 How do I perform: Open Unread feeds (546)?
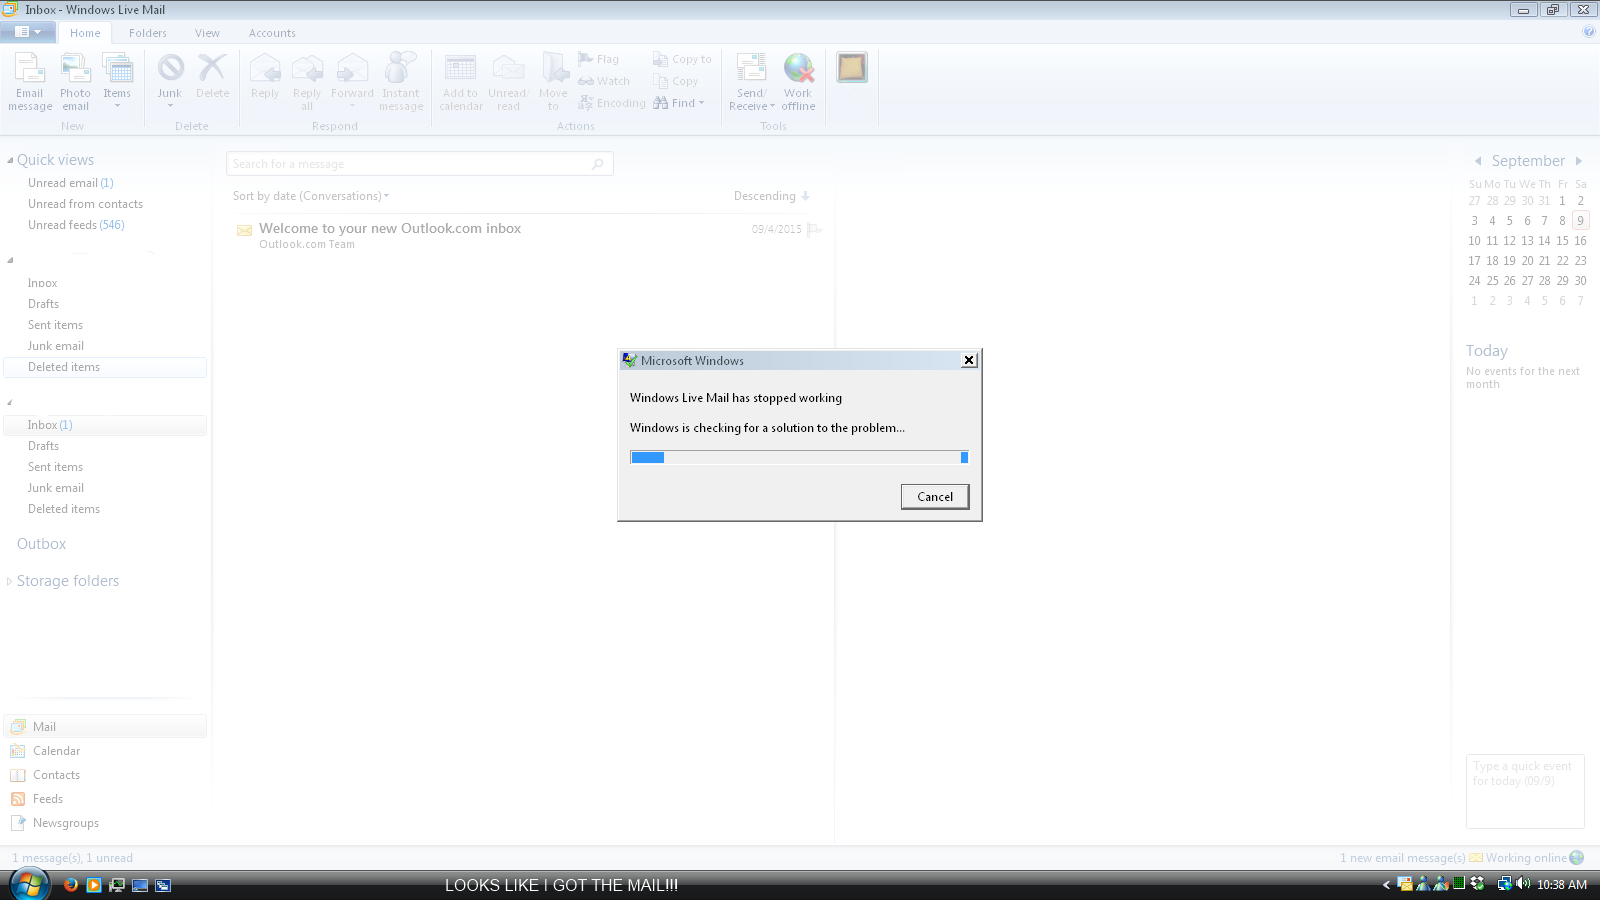tap(76, 225)
